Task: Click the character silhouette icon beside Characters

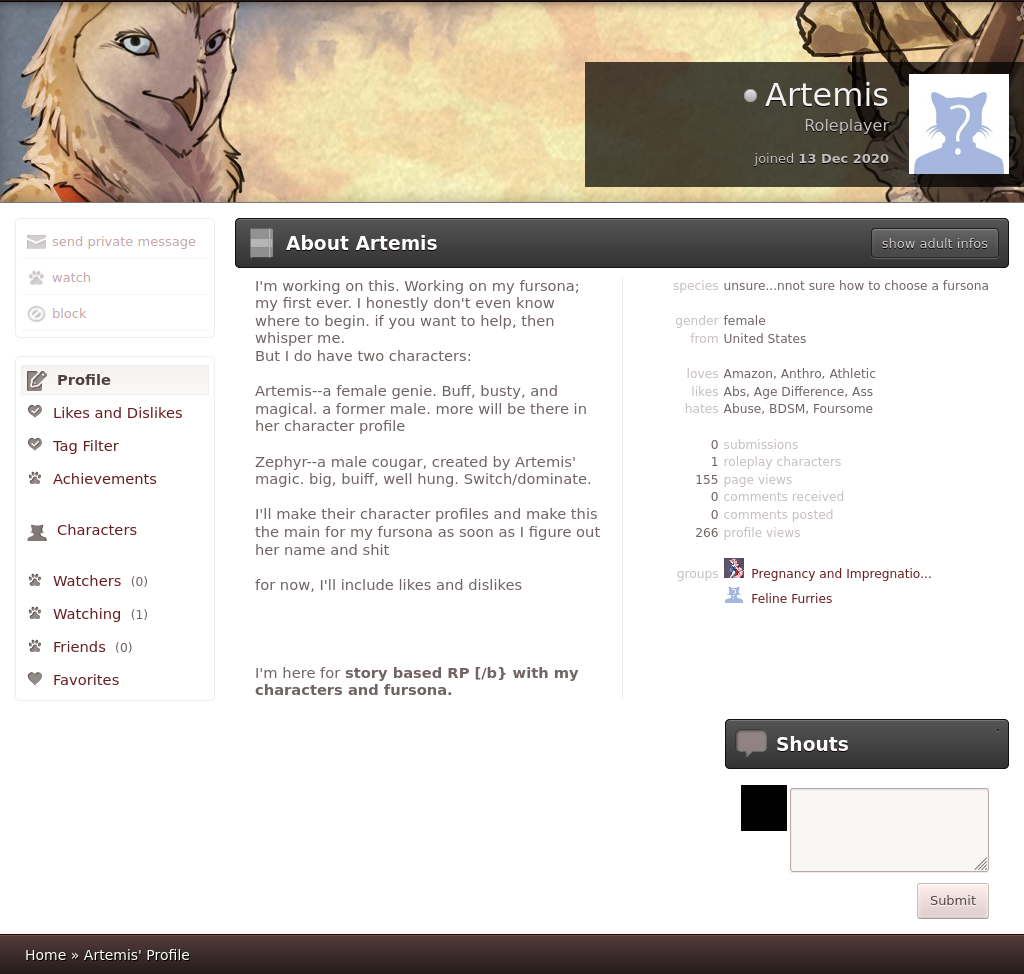Action: coord(37,532)
